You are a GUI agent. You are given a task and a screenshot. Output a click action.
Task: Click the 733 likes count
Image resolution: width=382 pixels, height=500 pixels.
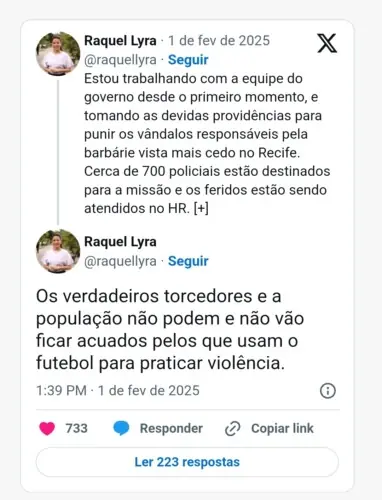pyautogui.click(x=76, y=428)
